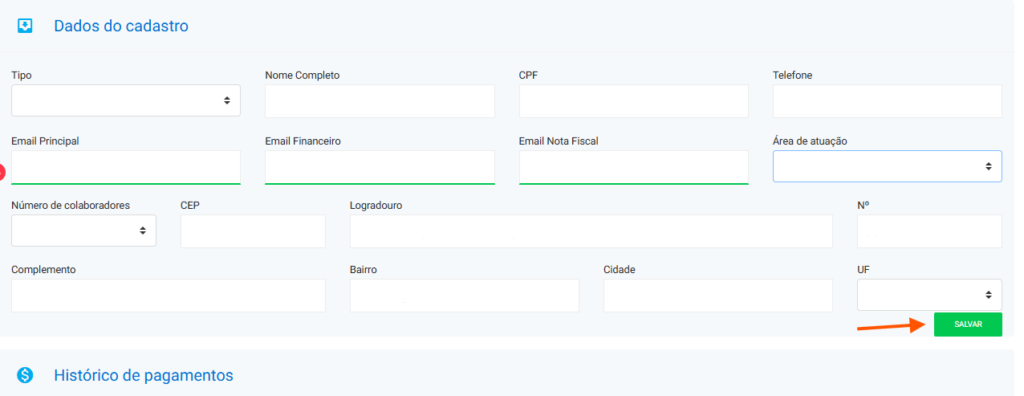Click the Nome Completo input field
This screenshot has height=396, width=1024.
tap(379, 101)
